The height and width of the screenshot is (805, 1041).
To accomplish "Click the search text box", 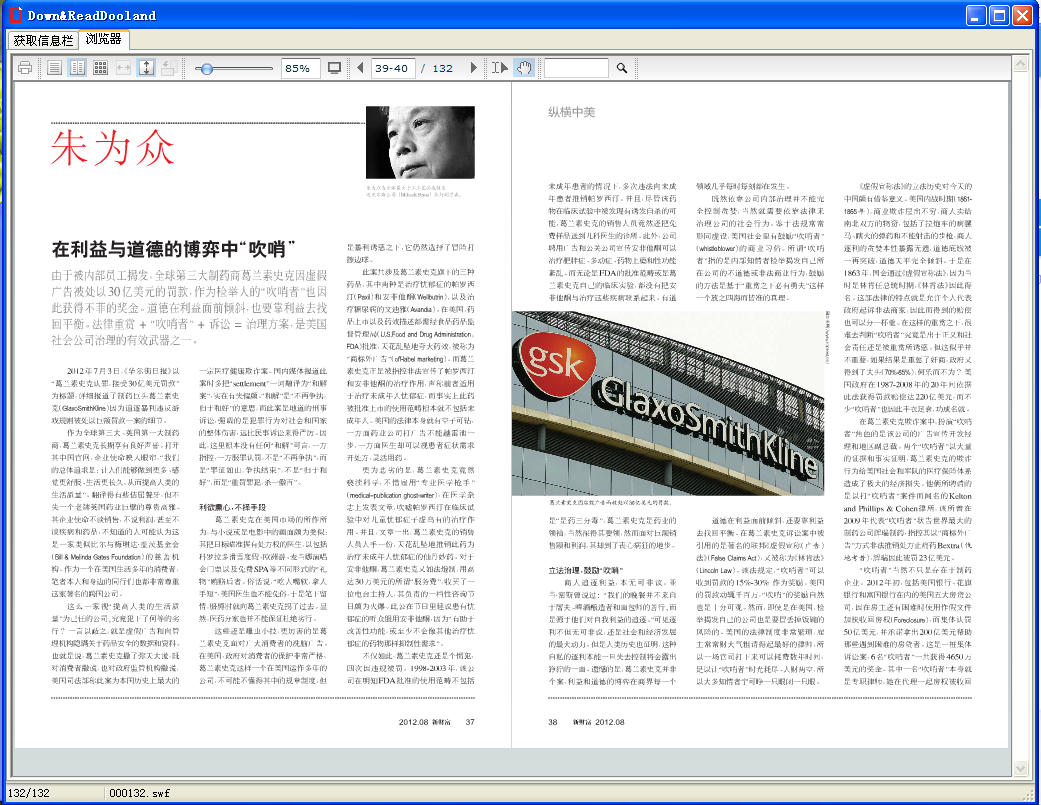I will pyautogui.click(x=576, y=68).
